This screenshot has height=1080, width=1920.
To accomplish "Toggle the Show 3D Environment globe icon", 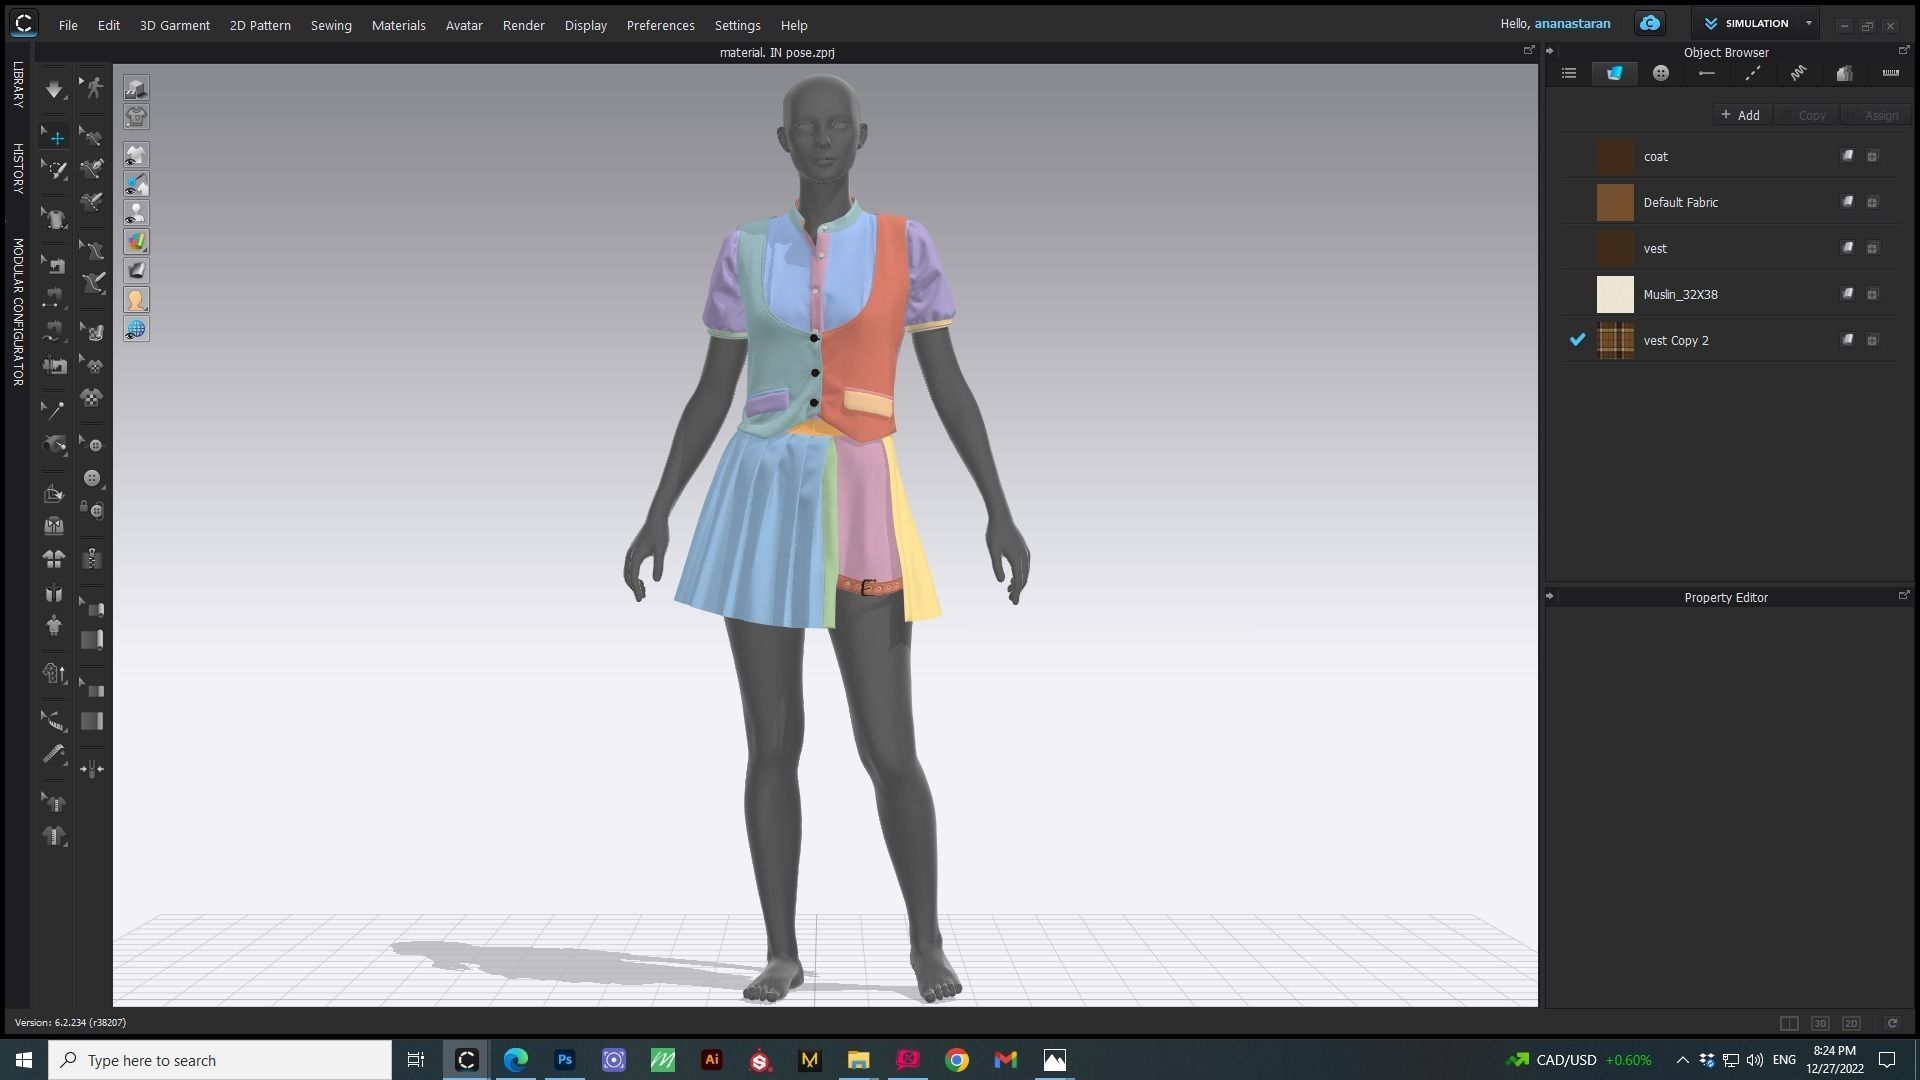I will pyautogui.click(x=136, y=327).
